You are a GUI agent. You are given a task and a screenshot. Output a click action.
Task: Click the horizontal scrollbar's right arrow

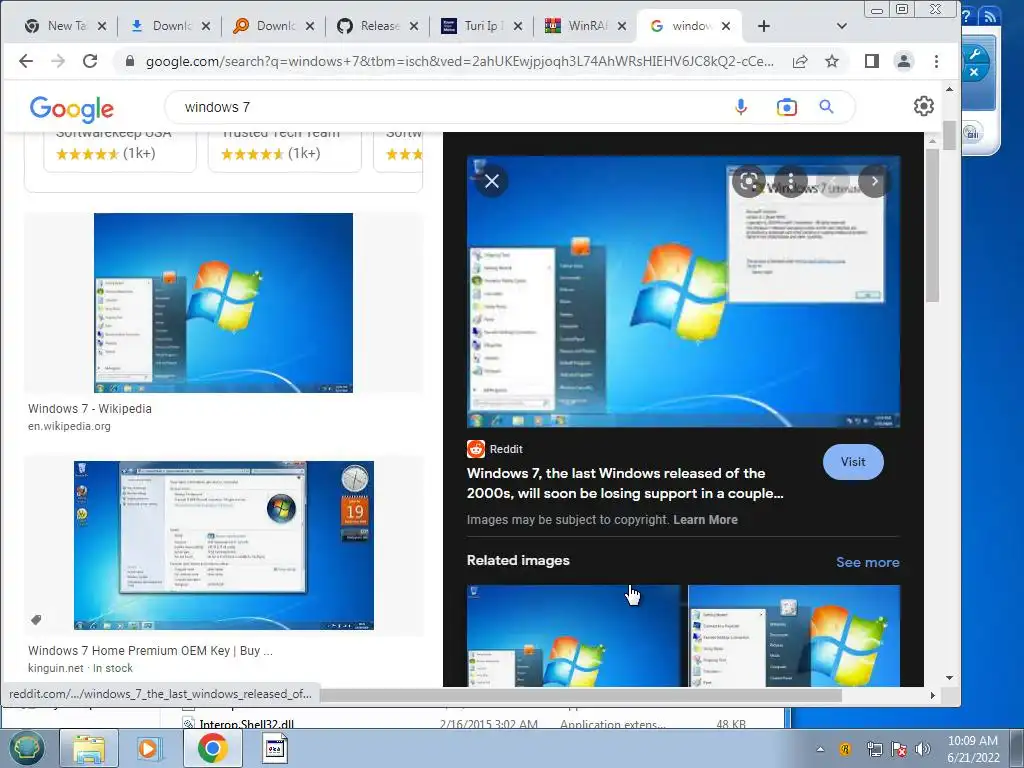point(932,696)
